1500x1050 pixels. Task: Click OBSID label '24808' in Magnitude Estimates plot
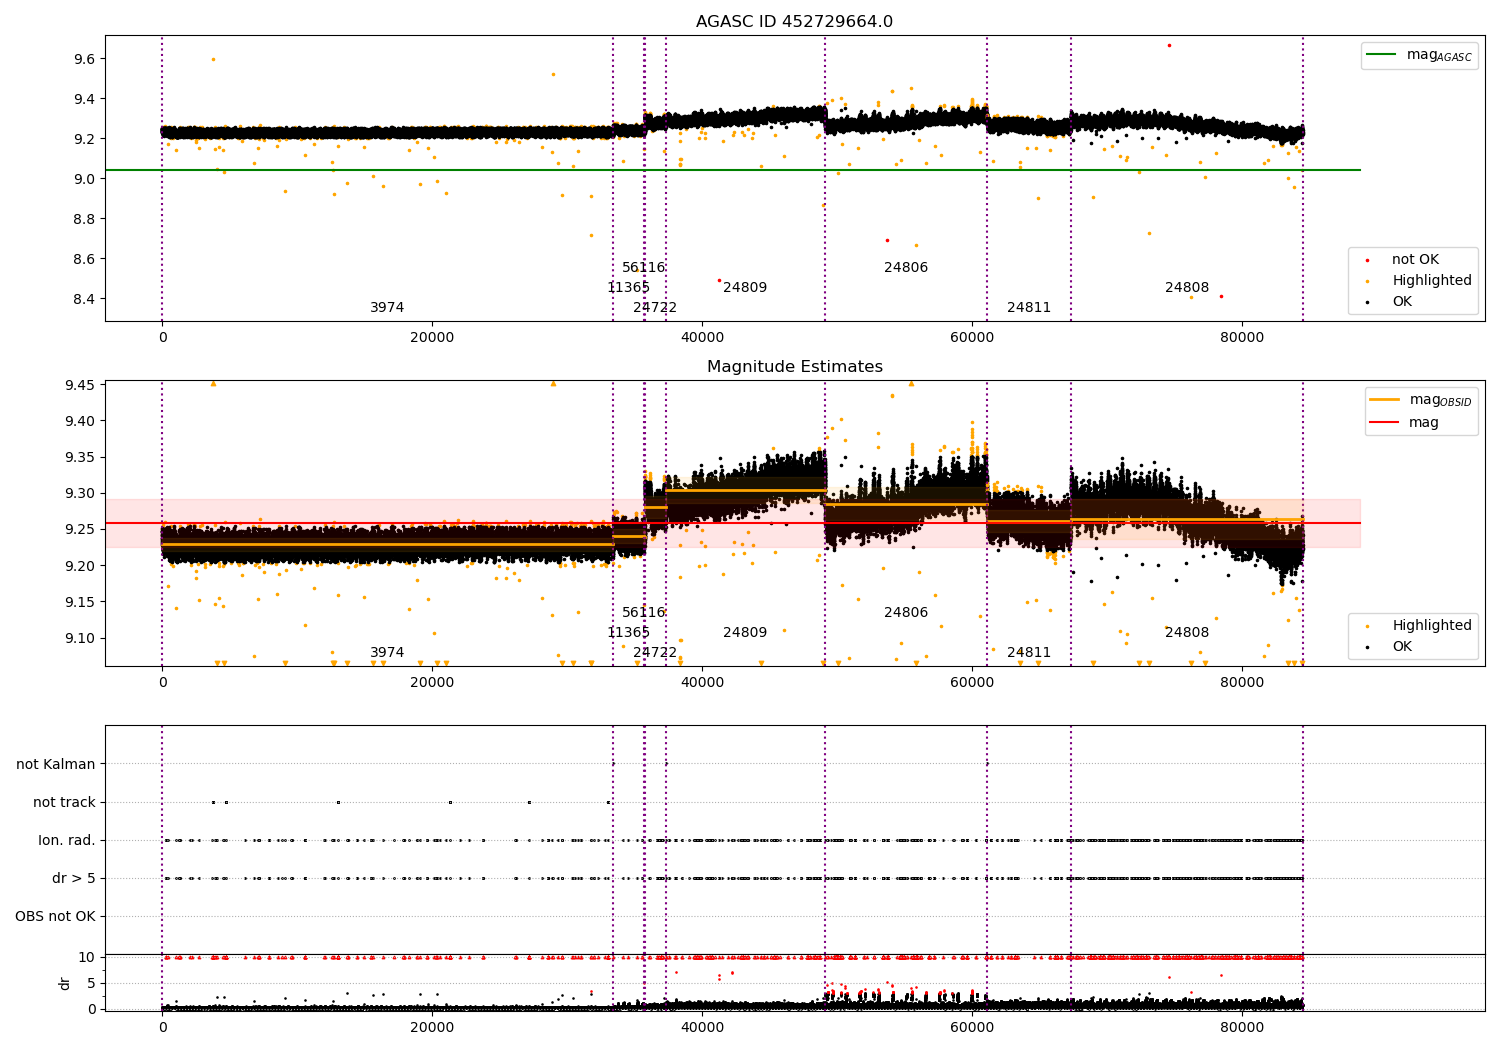(x=1187, y=633)
